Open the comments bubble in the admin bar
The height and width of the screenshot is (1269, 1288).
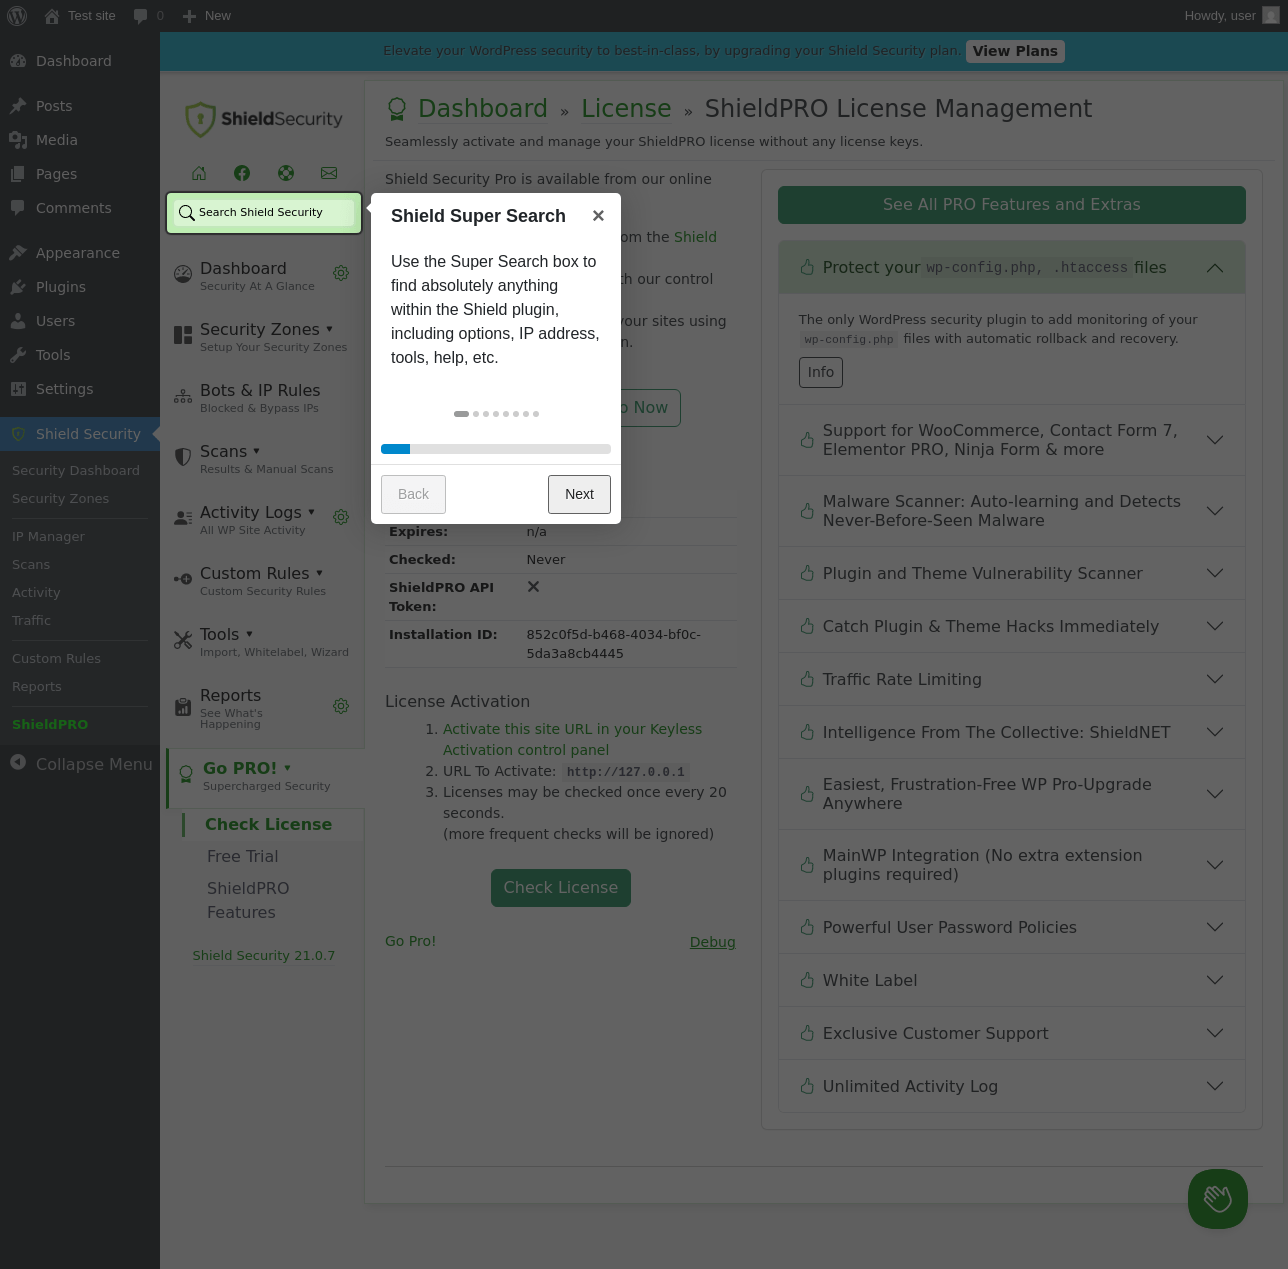click(x=148, y=16)
